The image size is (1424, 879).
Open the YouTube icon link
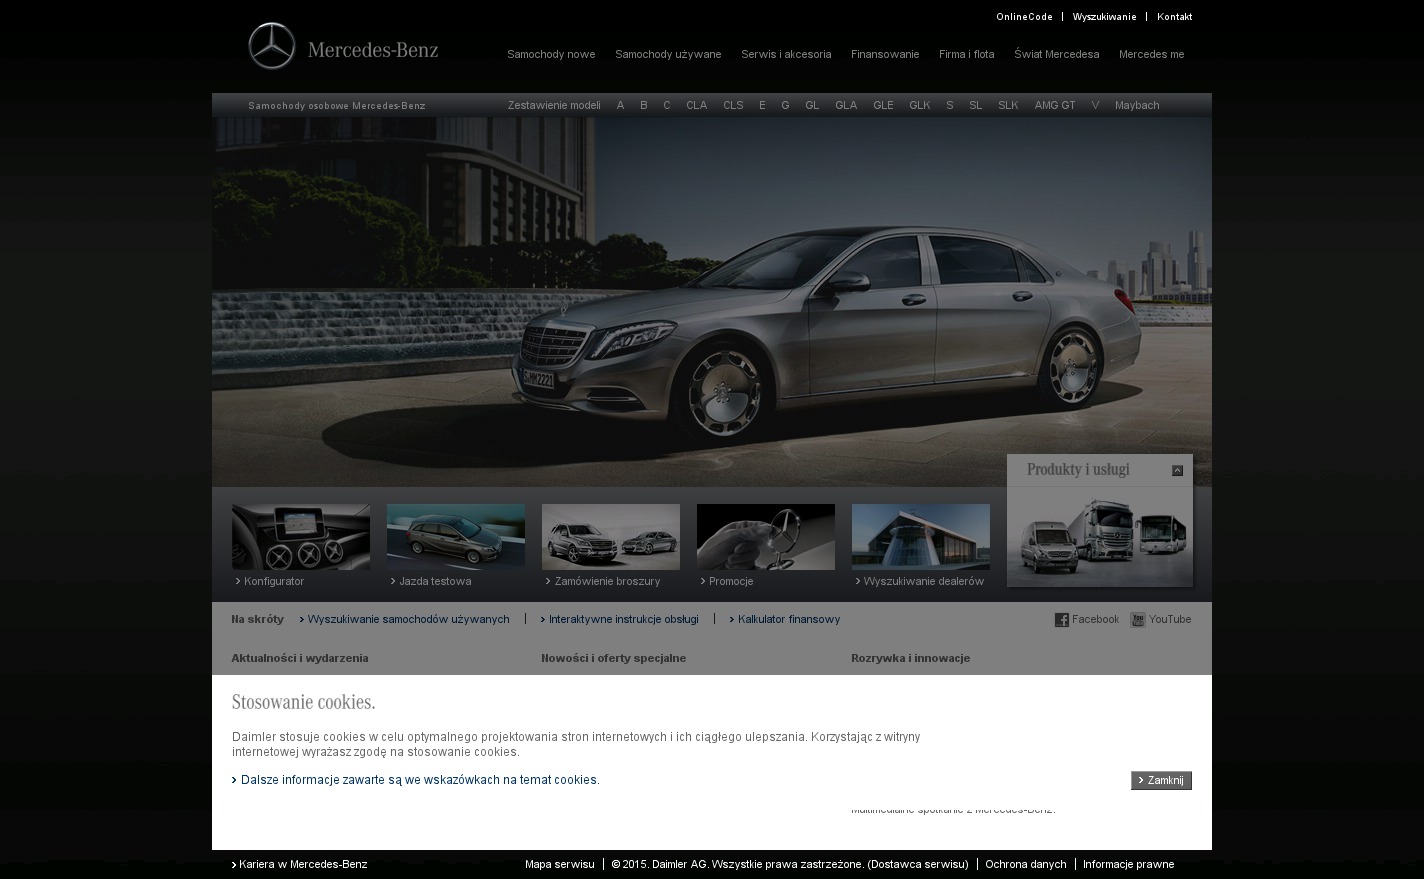[x=1137, y=620]
